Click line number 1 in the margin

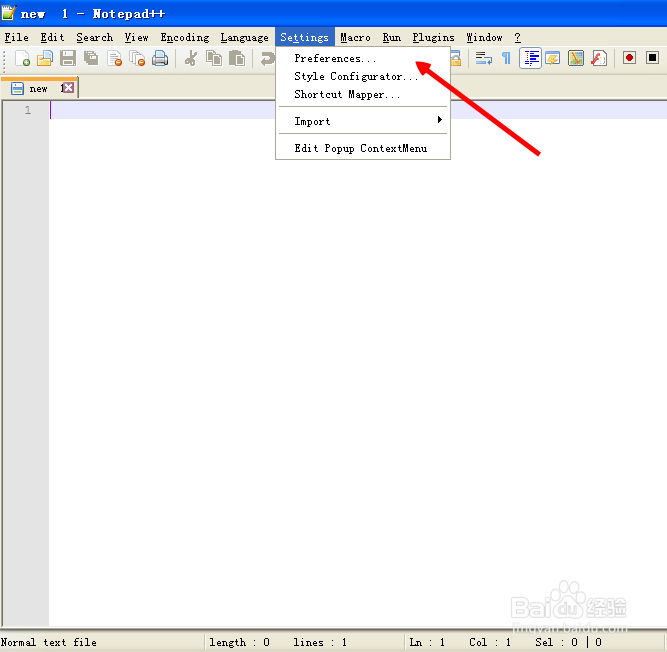point(28,110)
